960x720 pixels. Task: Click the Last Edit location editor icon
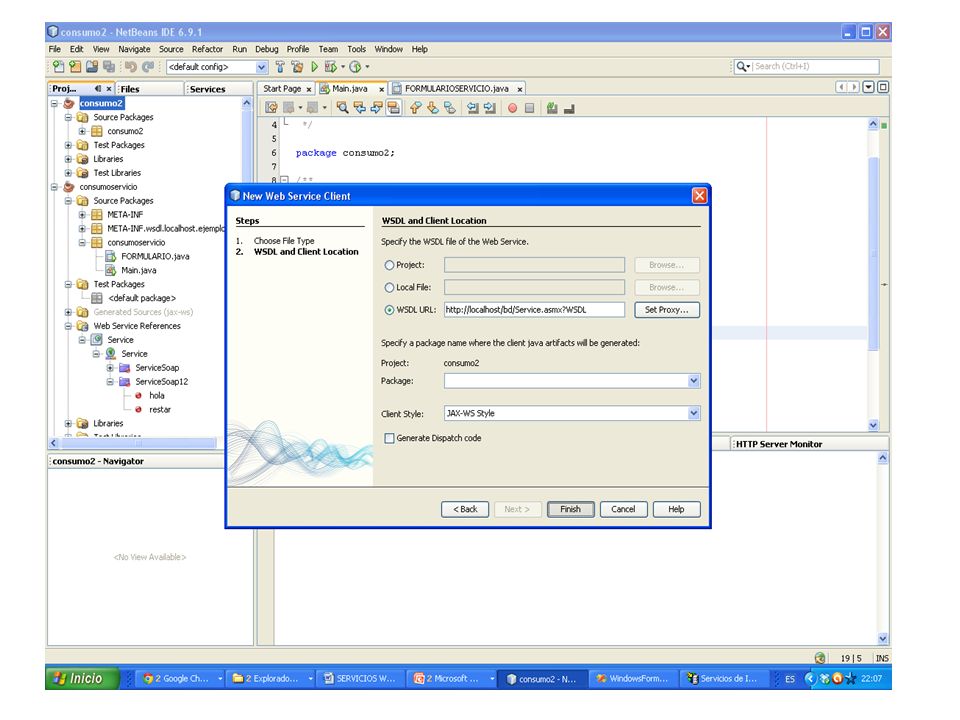tap(271, 108)
